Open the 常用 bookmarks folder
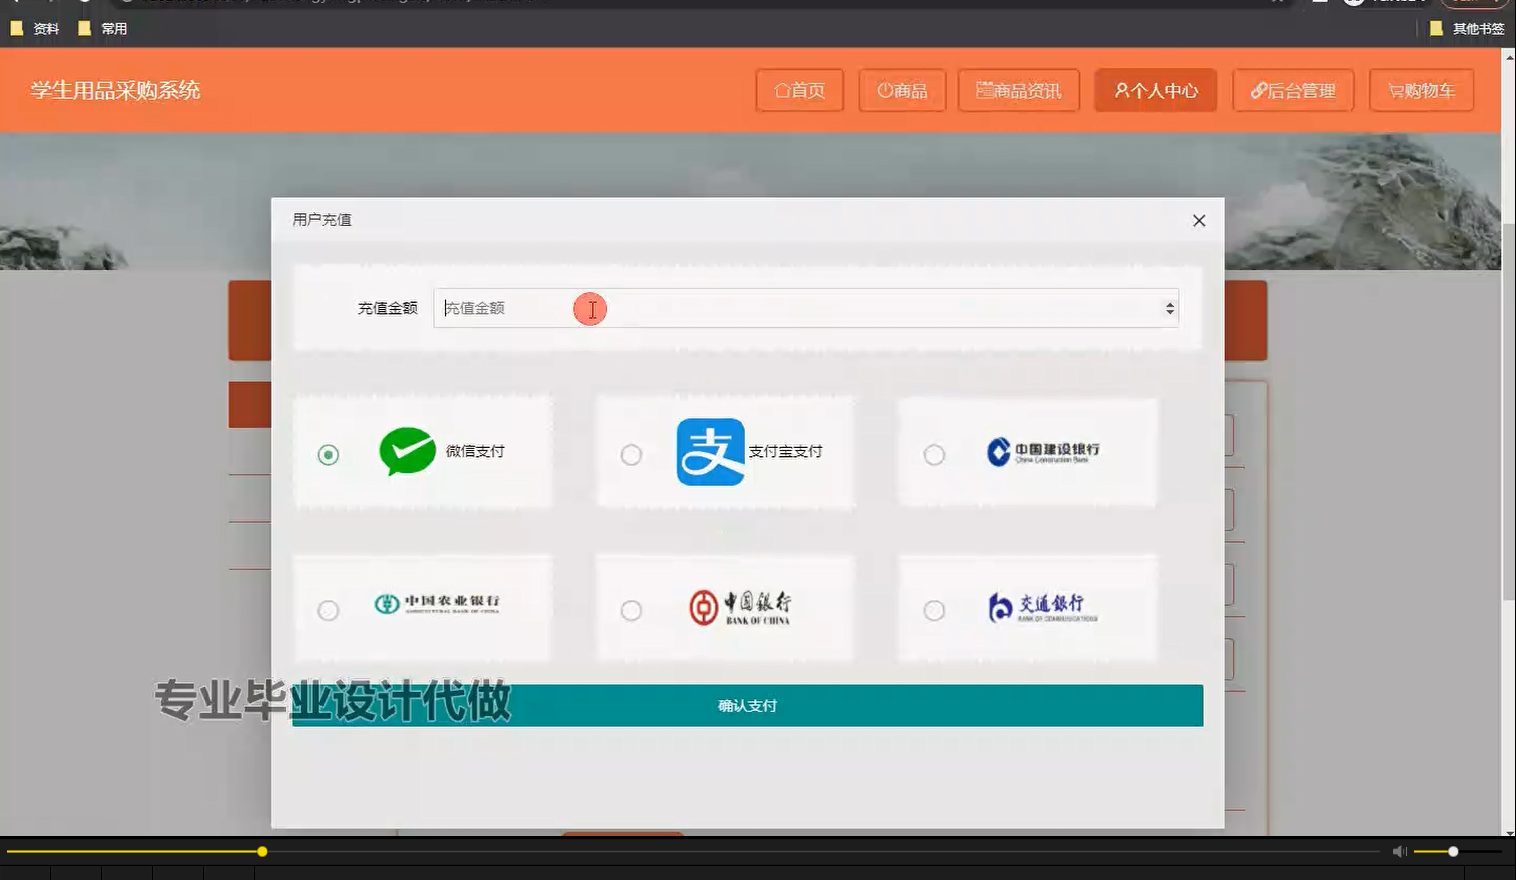The width and height of the screenshot is (1516, 880). (105, 28)
